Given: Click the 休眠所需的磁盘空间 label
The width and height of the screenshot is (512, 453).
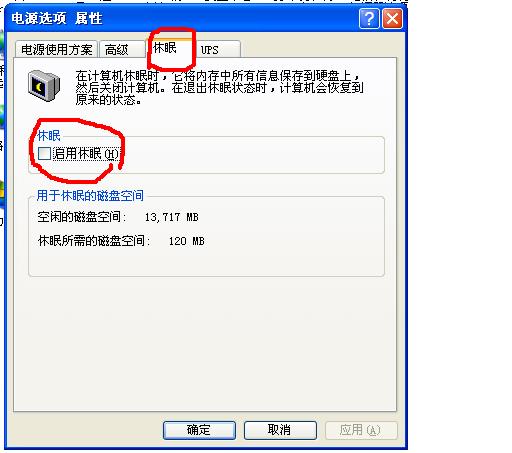Looking at the screenshot, I should pyautogui.click(x=94, y=241).
